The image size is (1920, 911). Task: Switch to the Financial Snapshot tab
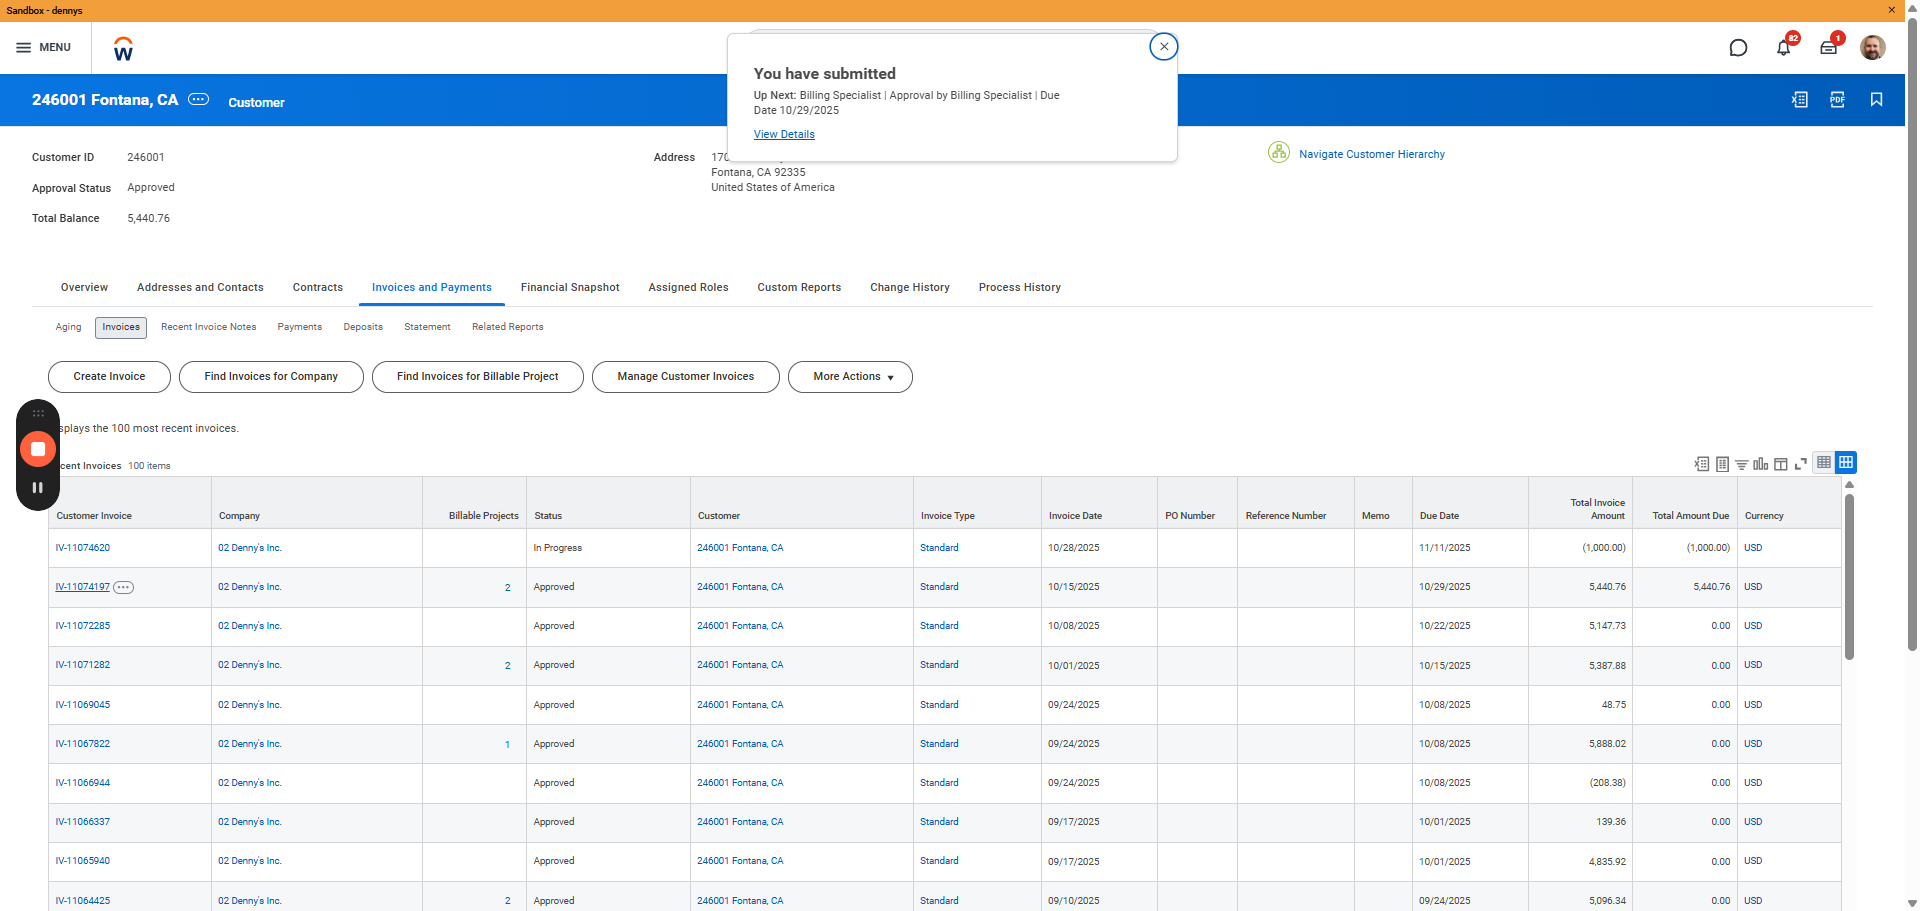point(570,287)
